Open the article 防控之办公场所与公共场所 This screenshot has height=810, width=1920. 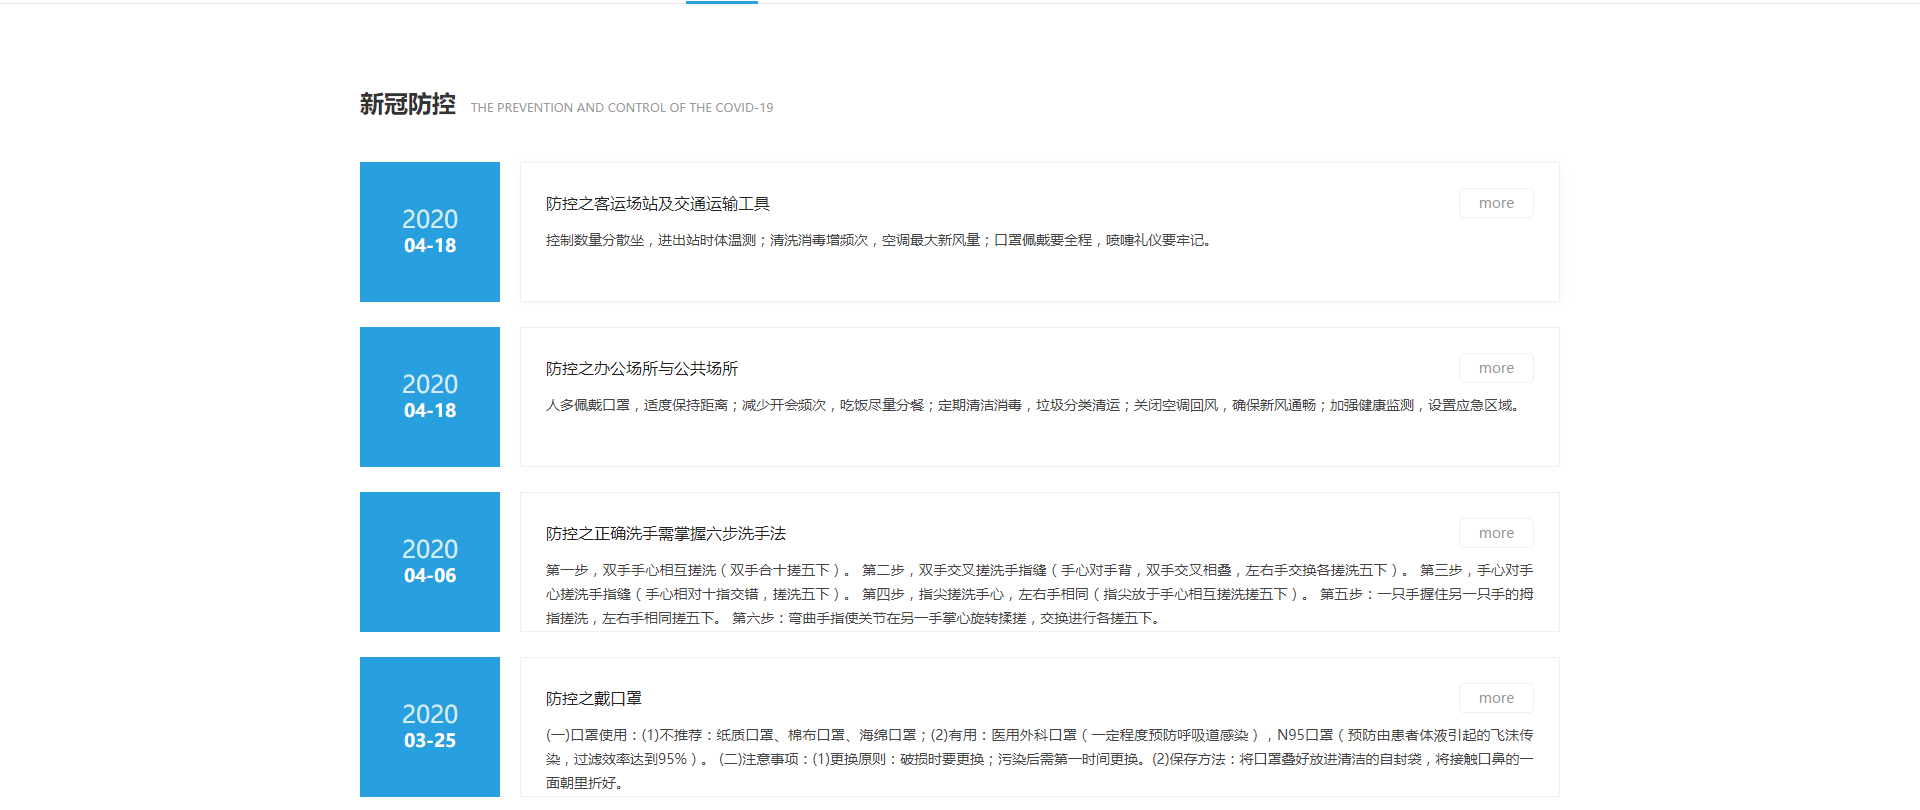pyautogui.click(x=641, y=369)
